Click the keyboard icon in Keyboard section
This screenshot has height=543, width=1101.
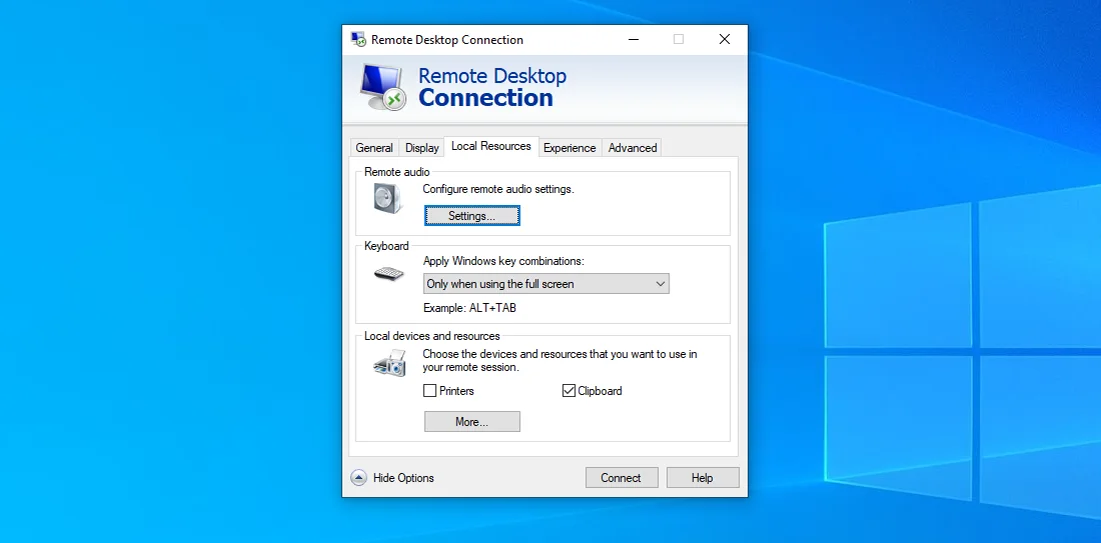click(x=389, y=273)
